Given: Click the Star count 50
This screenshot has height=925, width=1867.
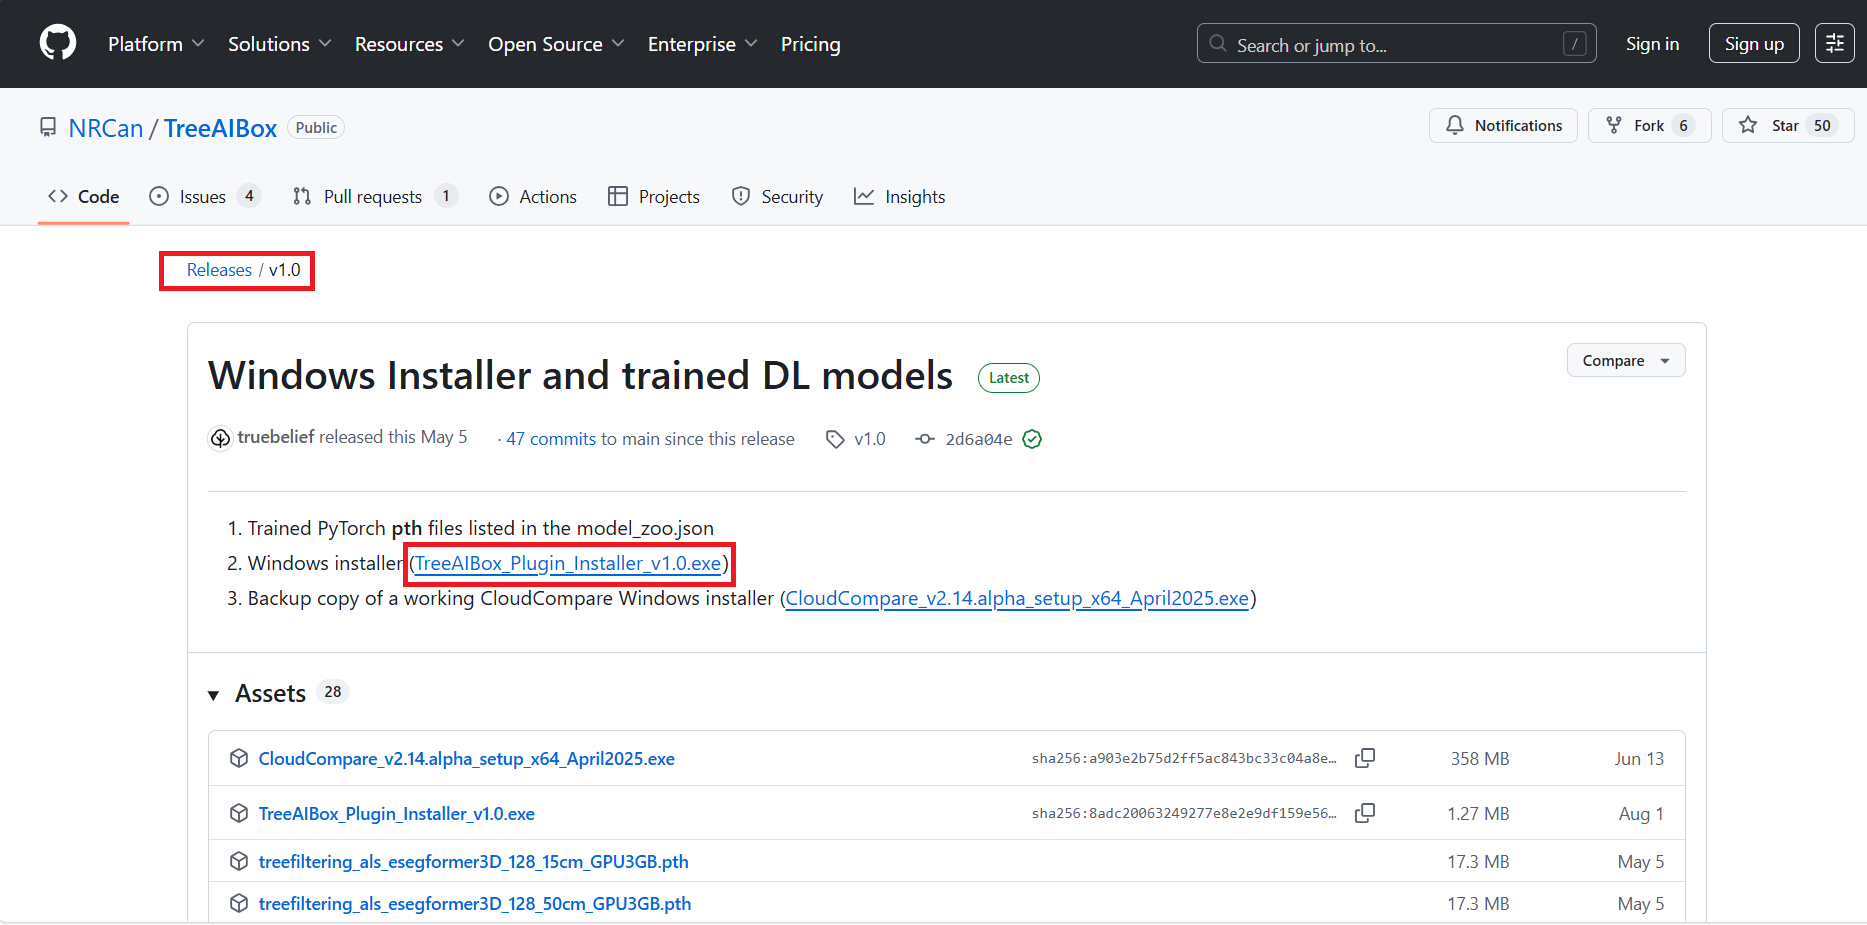Looking at the screenshot, I should point(1822,125).
